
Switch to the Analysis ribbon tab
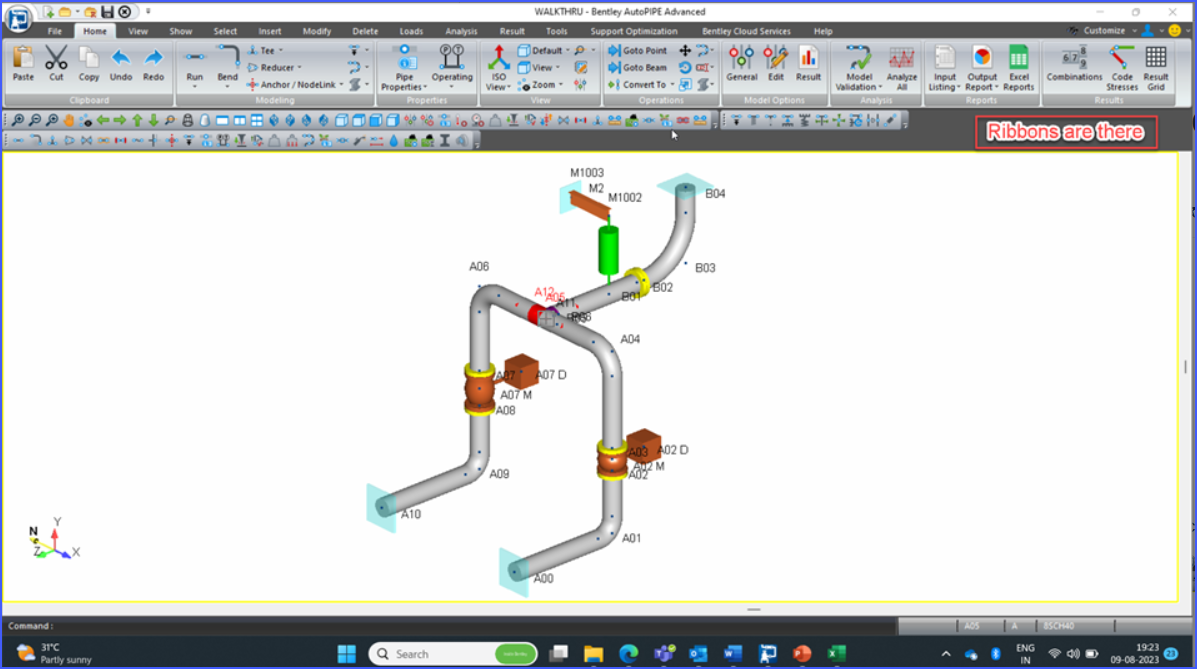(461, 31)
